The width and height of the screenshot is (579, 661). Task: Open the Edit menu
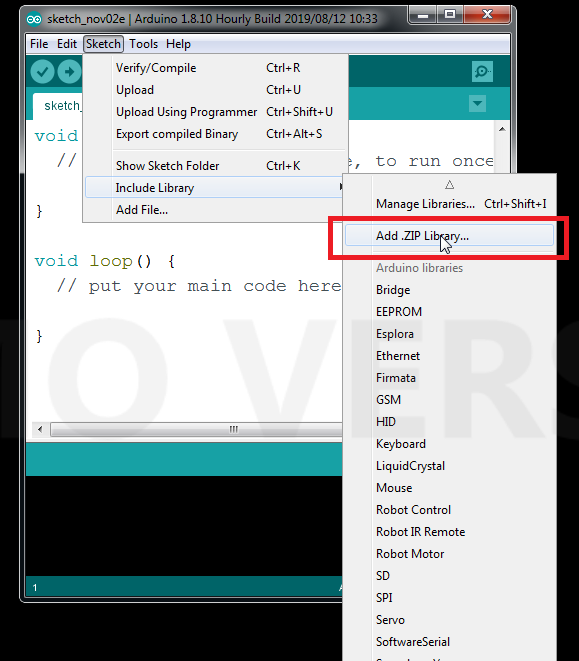click(67, 44)
